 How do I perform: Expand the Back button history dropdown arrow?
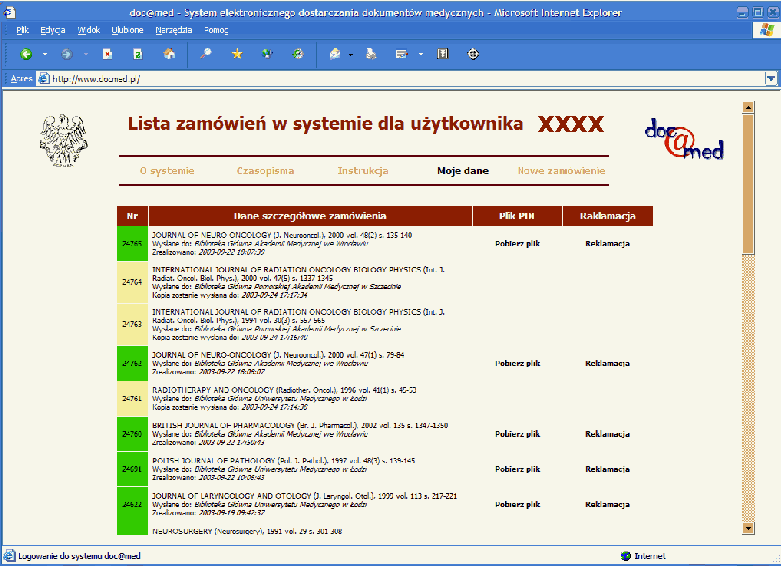pyautogui.click(x=42, y=54)
